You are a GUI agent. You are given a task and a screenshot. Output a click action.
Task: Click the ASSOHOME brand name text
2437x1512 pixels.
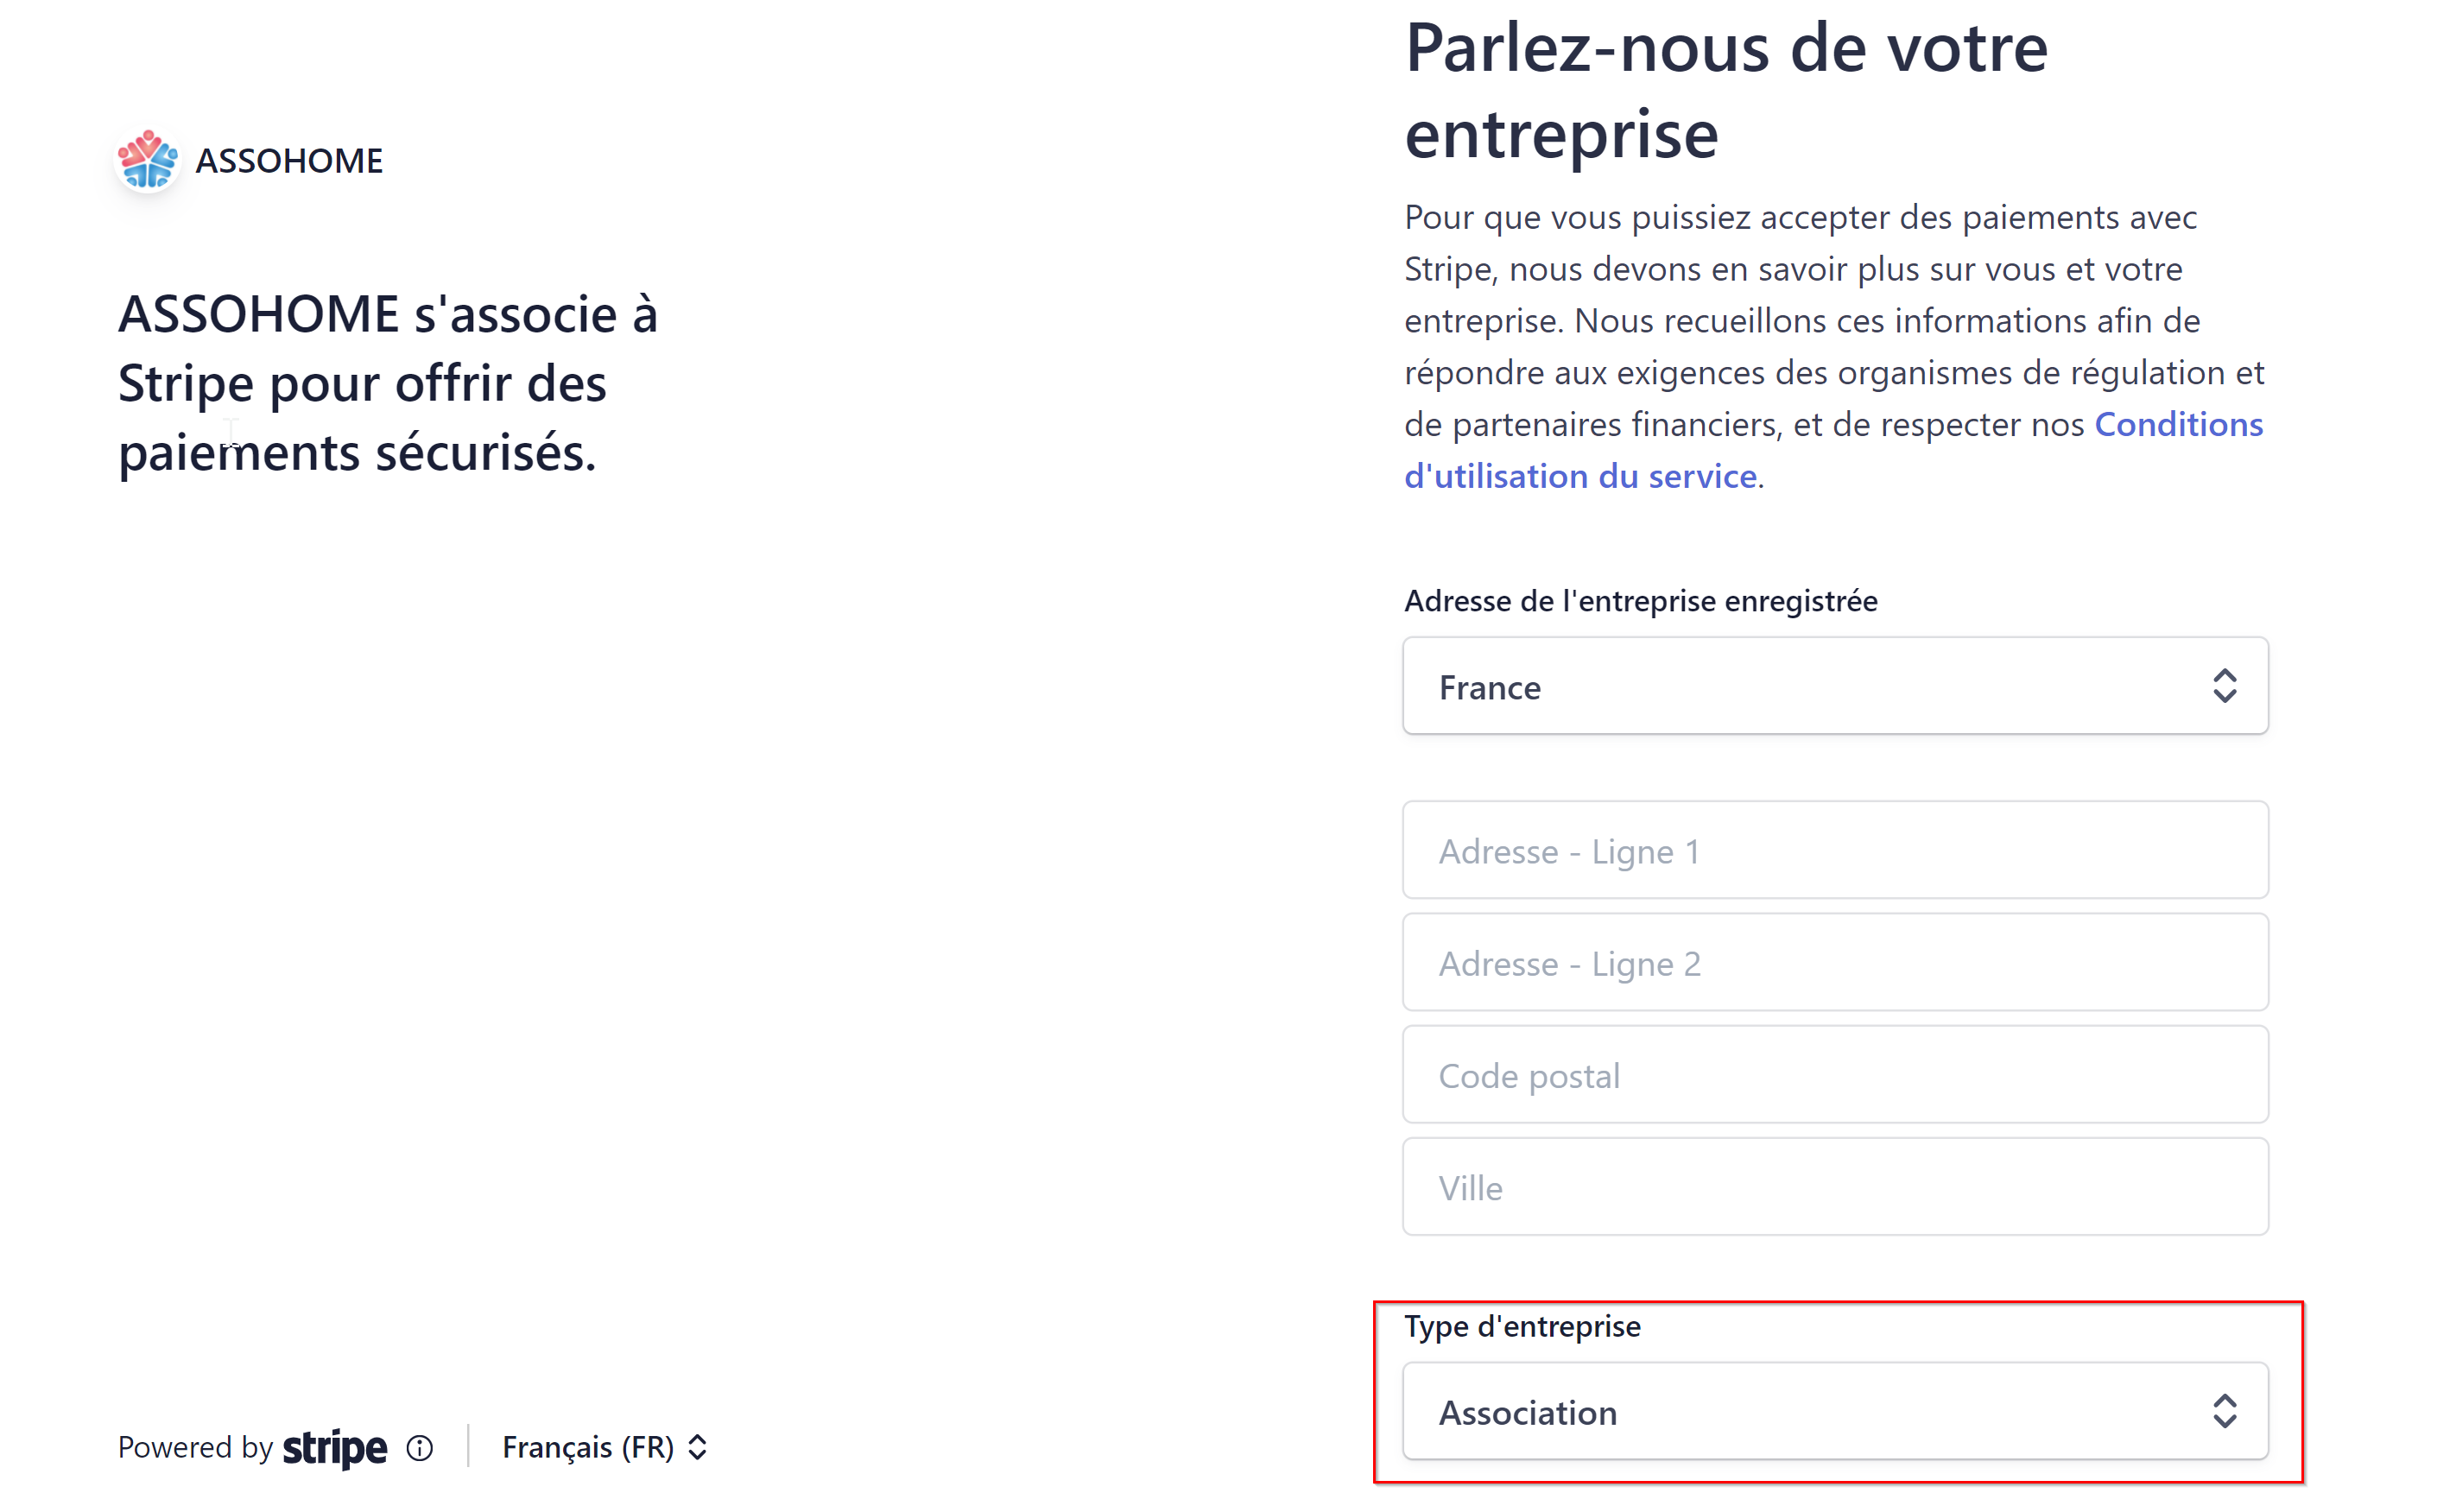click(x=289, y=161)
